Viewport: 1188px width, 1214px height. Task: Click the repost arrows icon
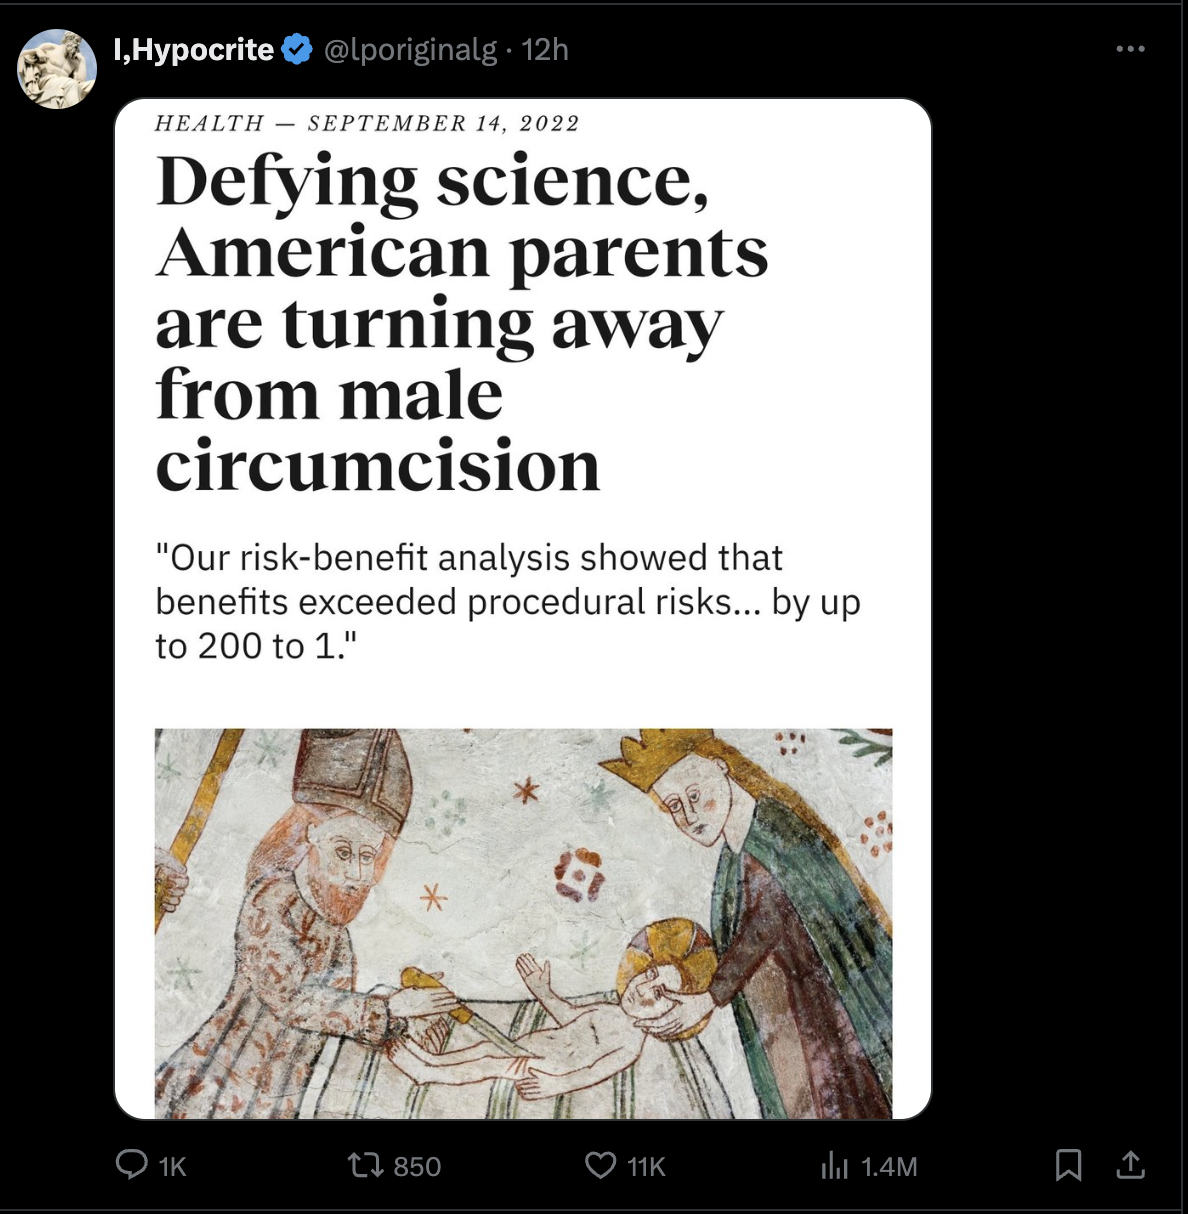click(x=364, y=1165)
